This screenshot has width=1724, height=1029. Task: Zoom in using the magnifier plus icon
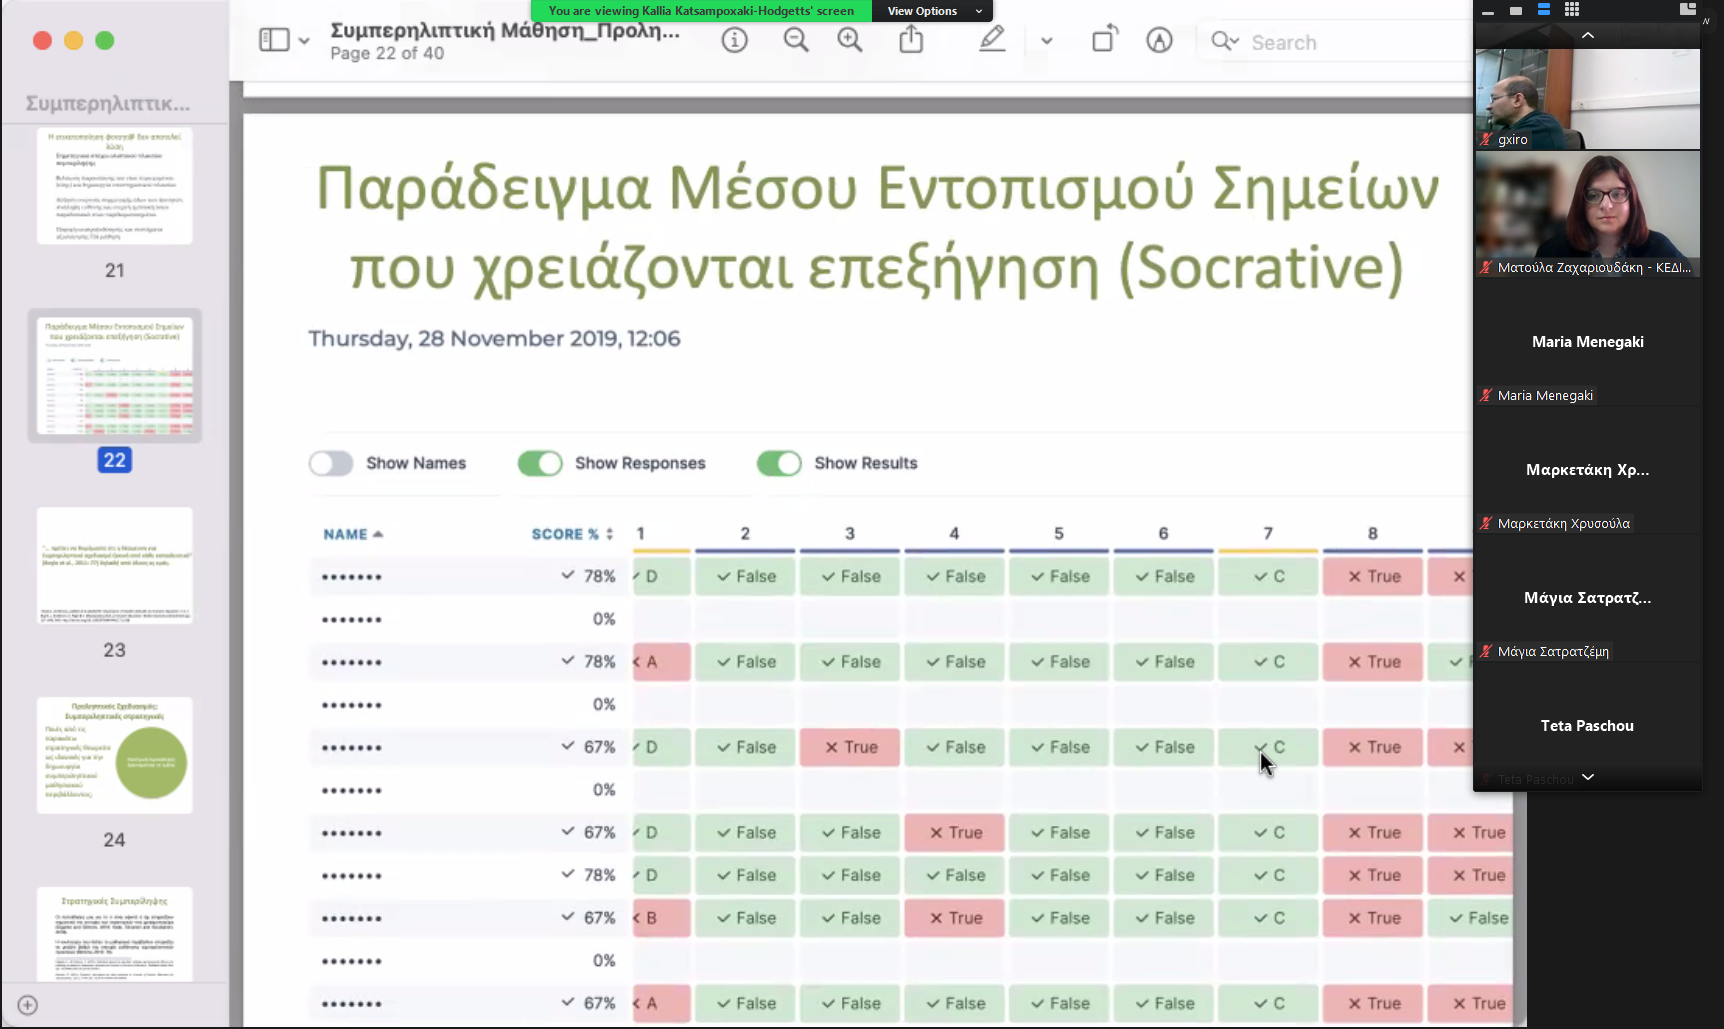[x=850, y=40]
